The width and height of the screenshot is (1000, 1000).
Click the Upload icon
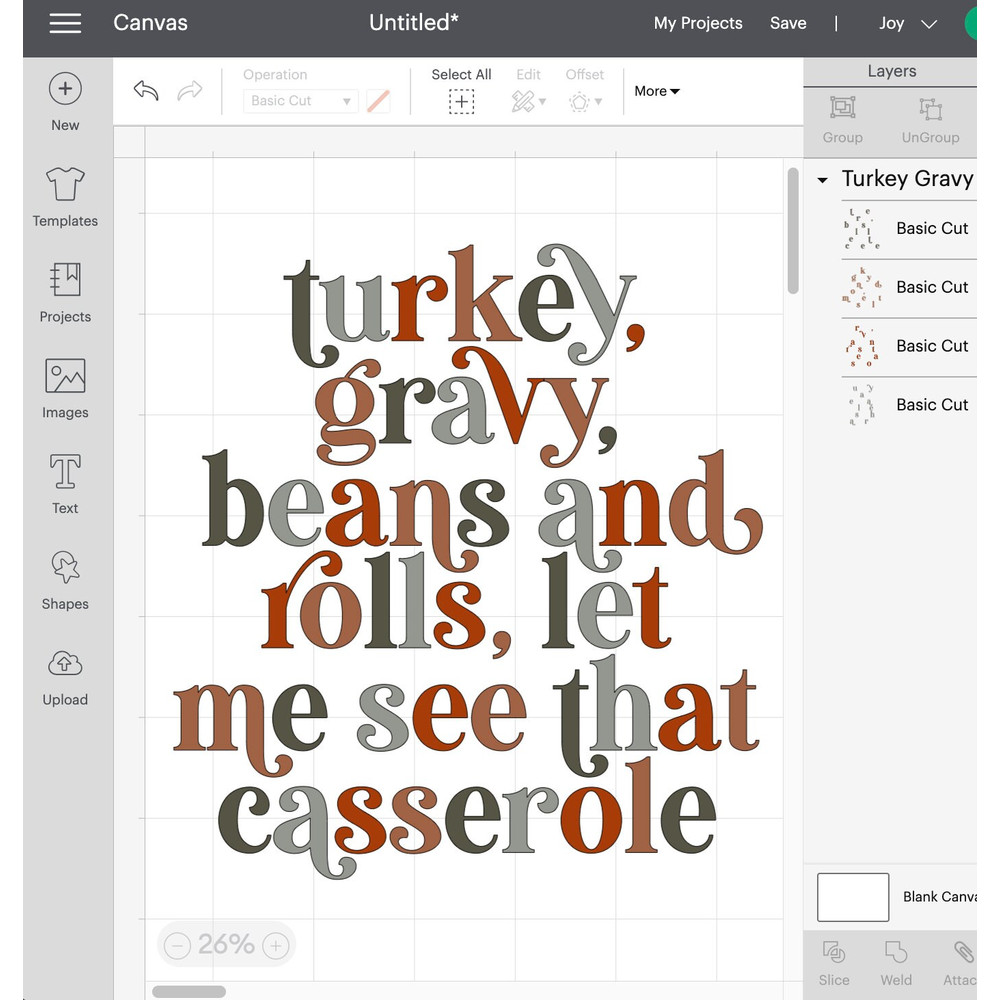65,665
